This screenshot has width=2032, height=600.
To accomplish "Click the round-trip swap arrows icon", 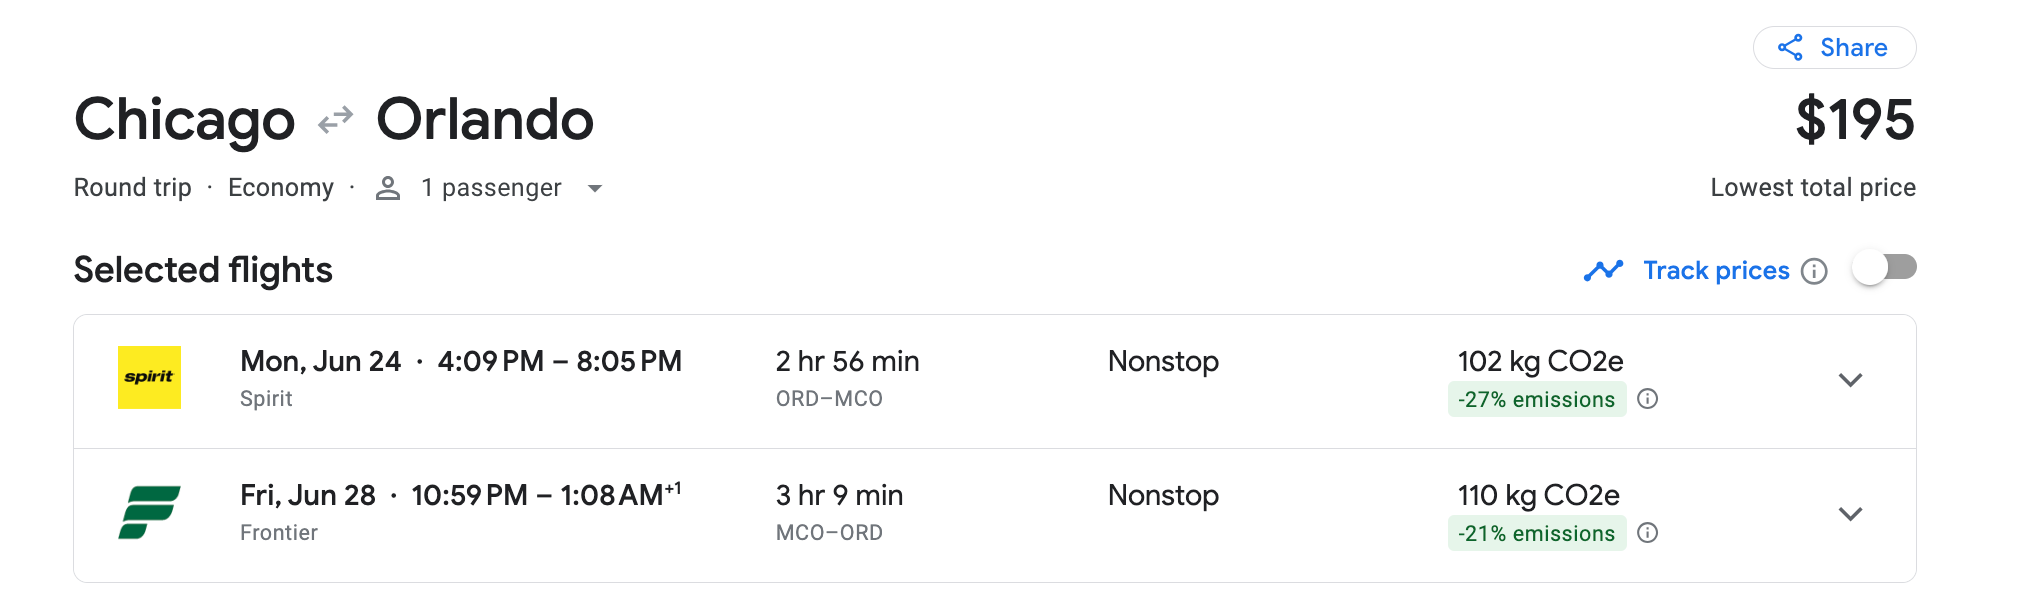I will [336, 120].
